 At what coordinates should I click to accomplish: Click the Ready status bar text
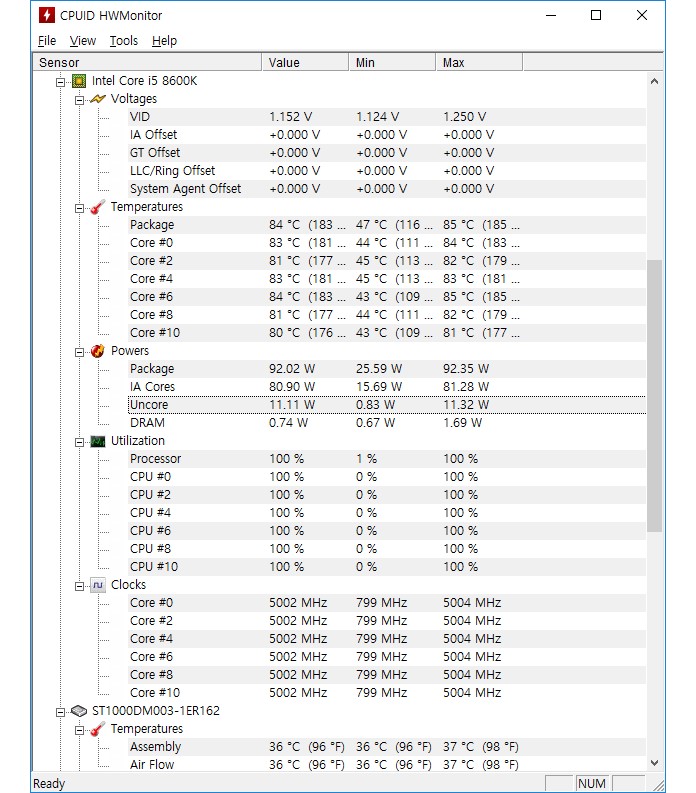[x=49, y=783]
